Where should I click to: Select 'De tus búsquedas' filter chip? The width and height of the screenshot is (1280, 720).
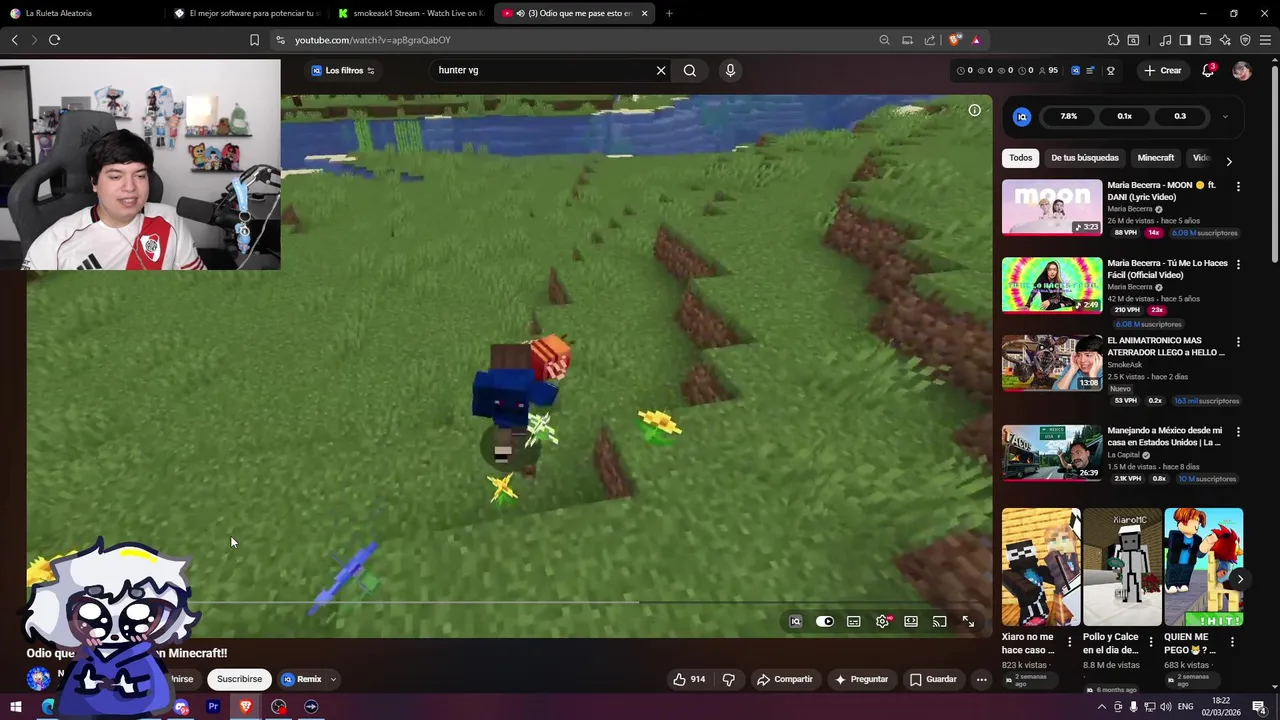coord(1085,157)
